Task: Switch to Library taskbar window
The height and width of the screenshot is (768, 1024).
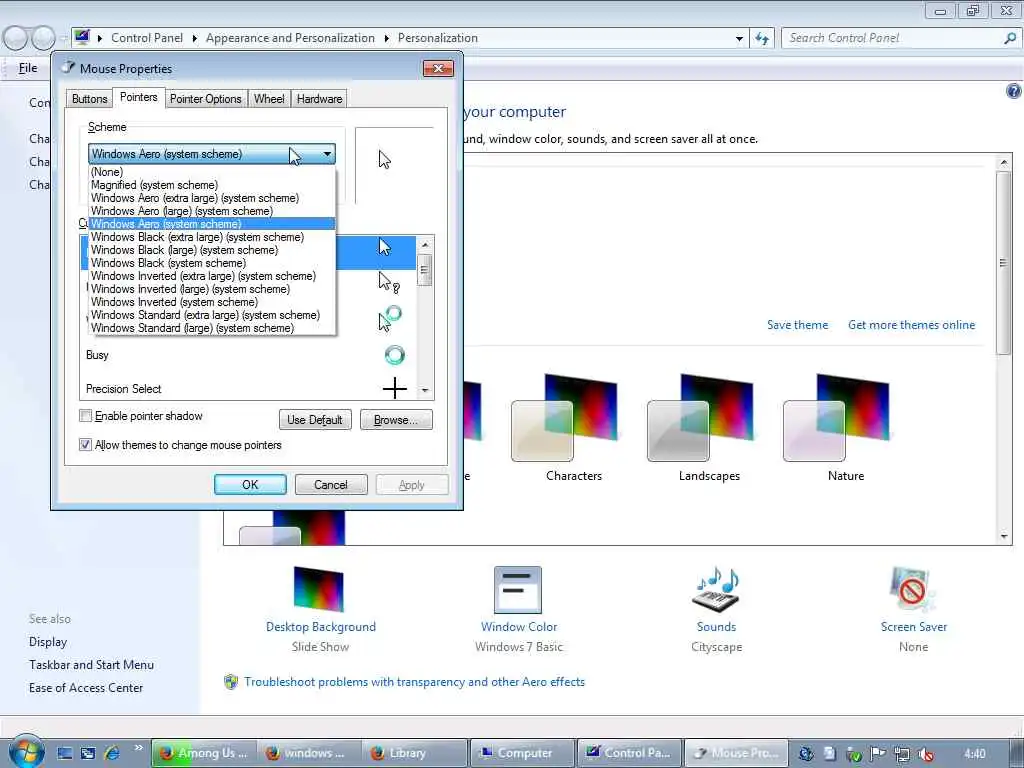Action: (x=415, y=753)
